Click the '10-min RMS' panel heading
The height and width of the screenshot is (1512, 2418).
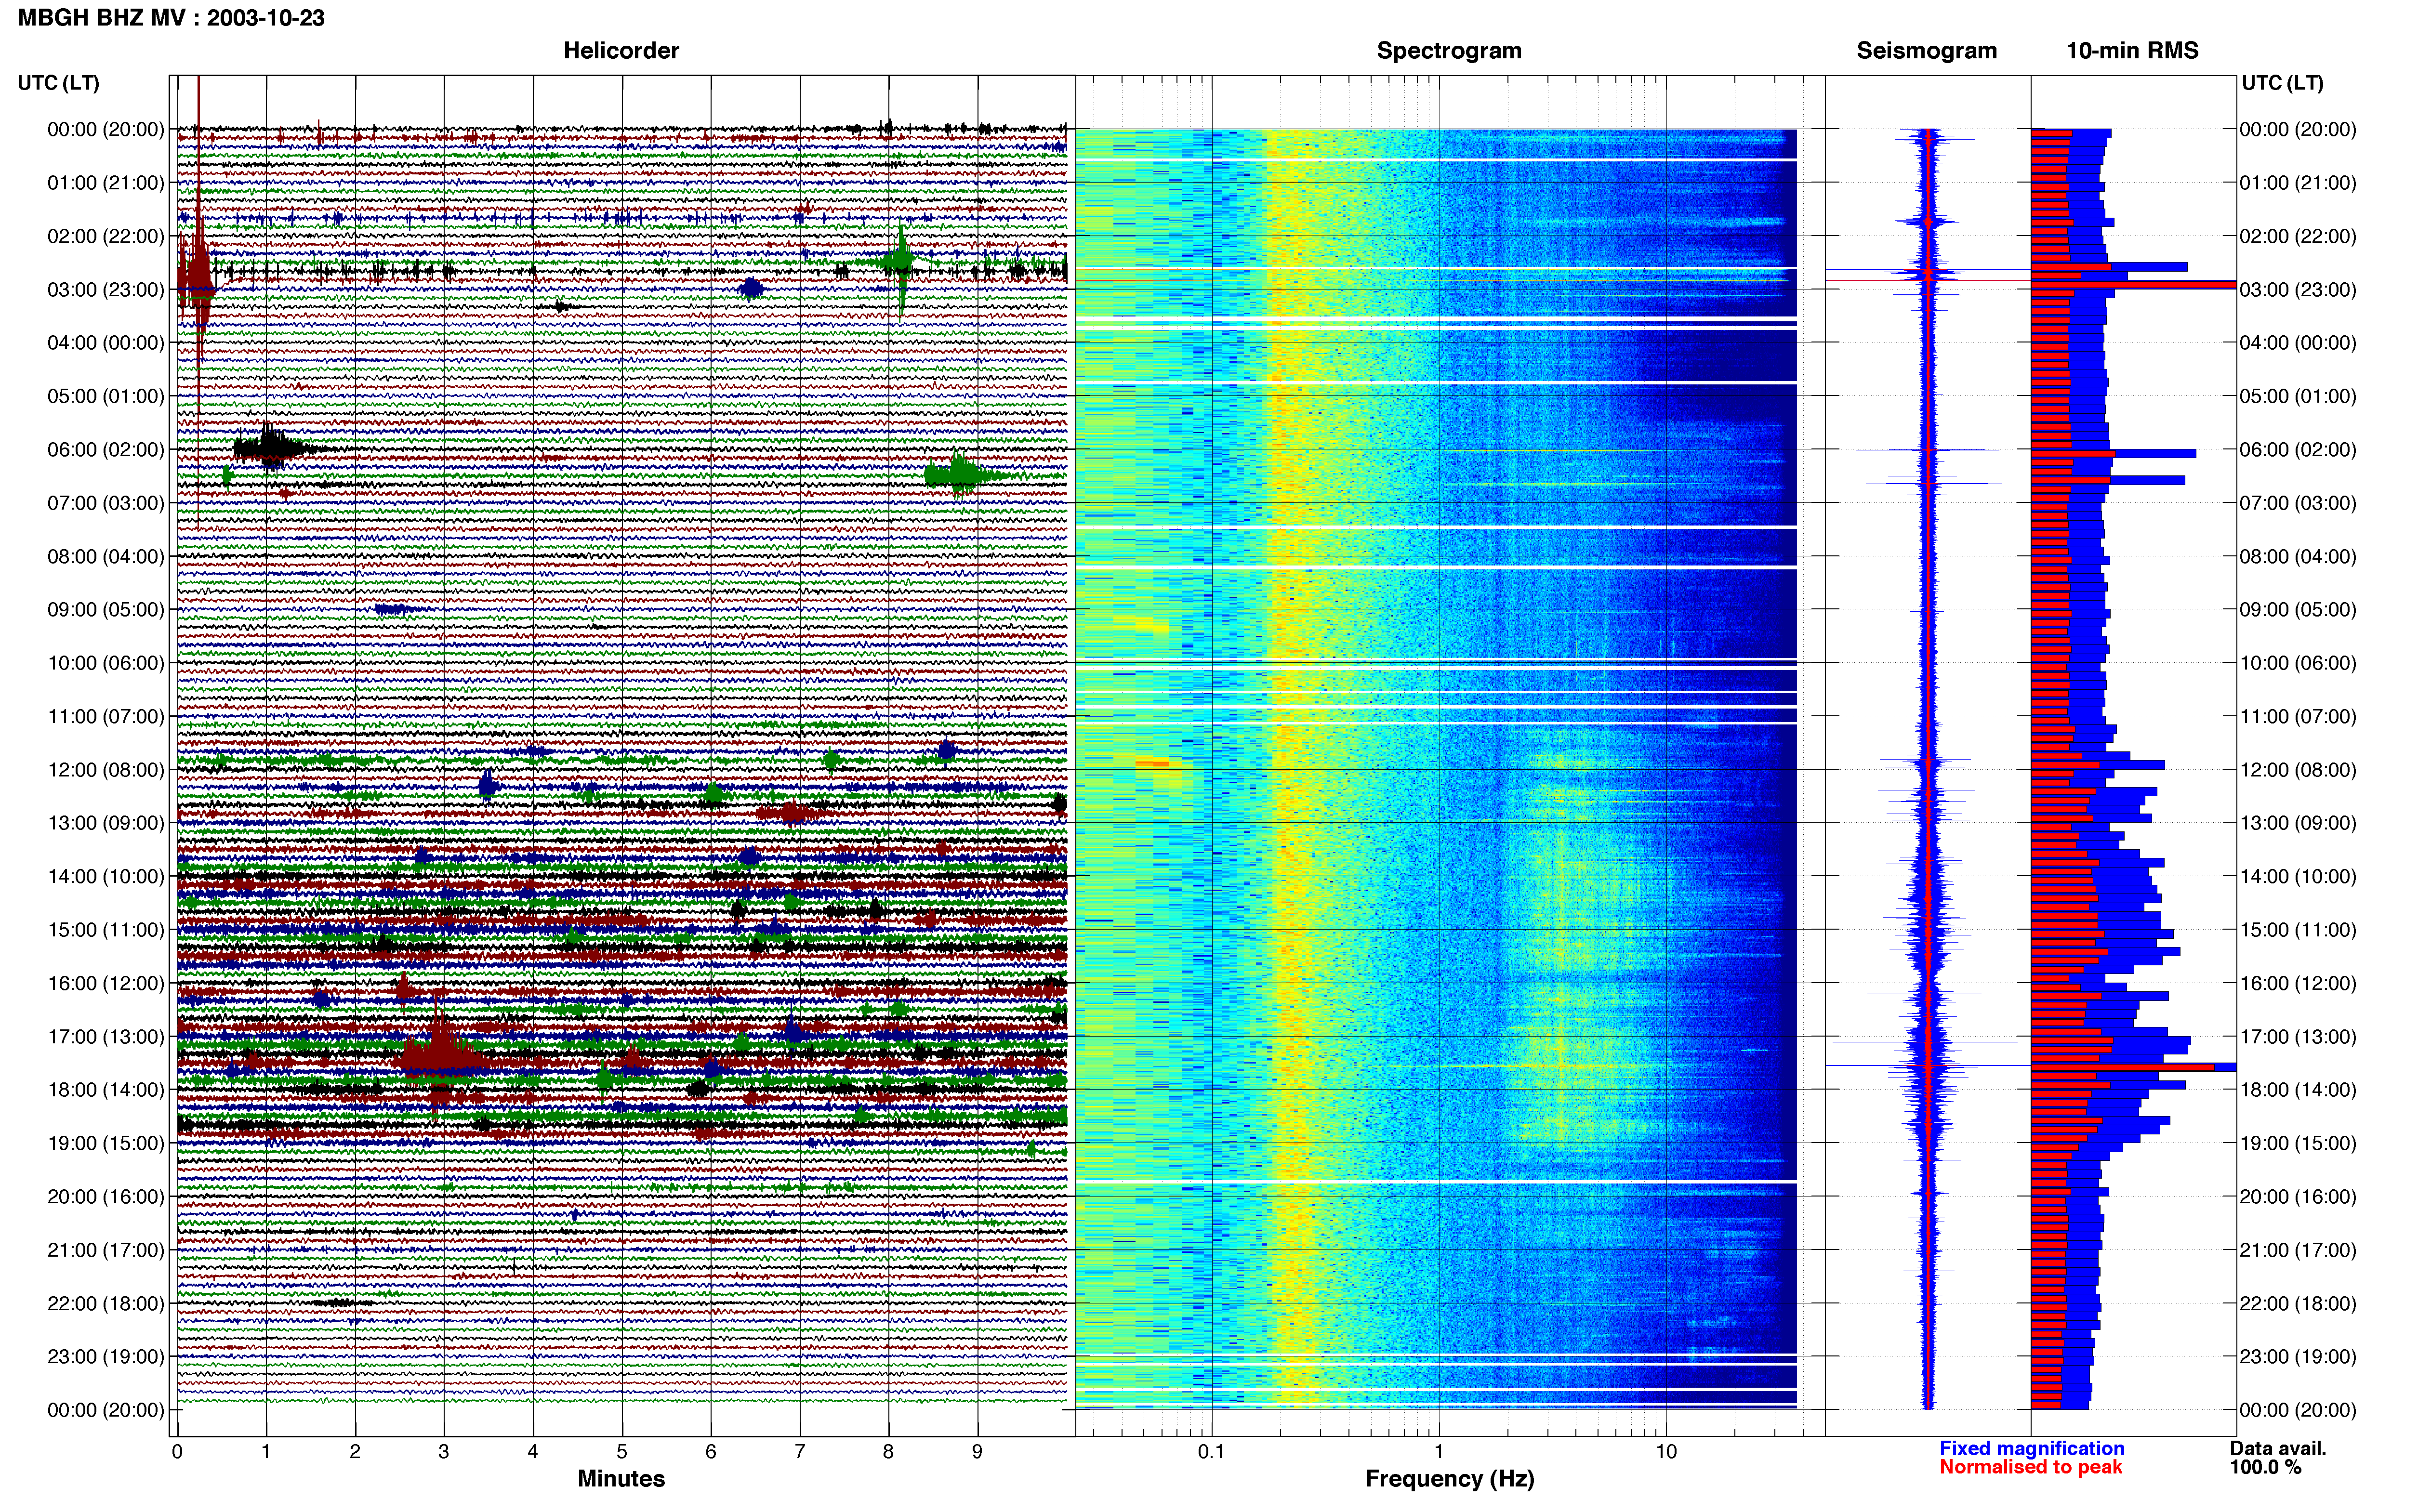click(2132, 50)
